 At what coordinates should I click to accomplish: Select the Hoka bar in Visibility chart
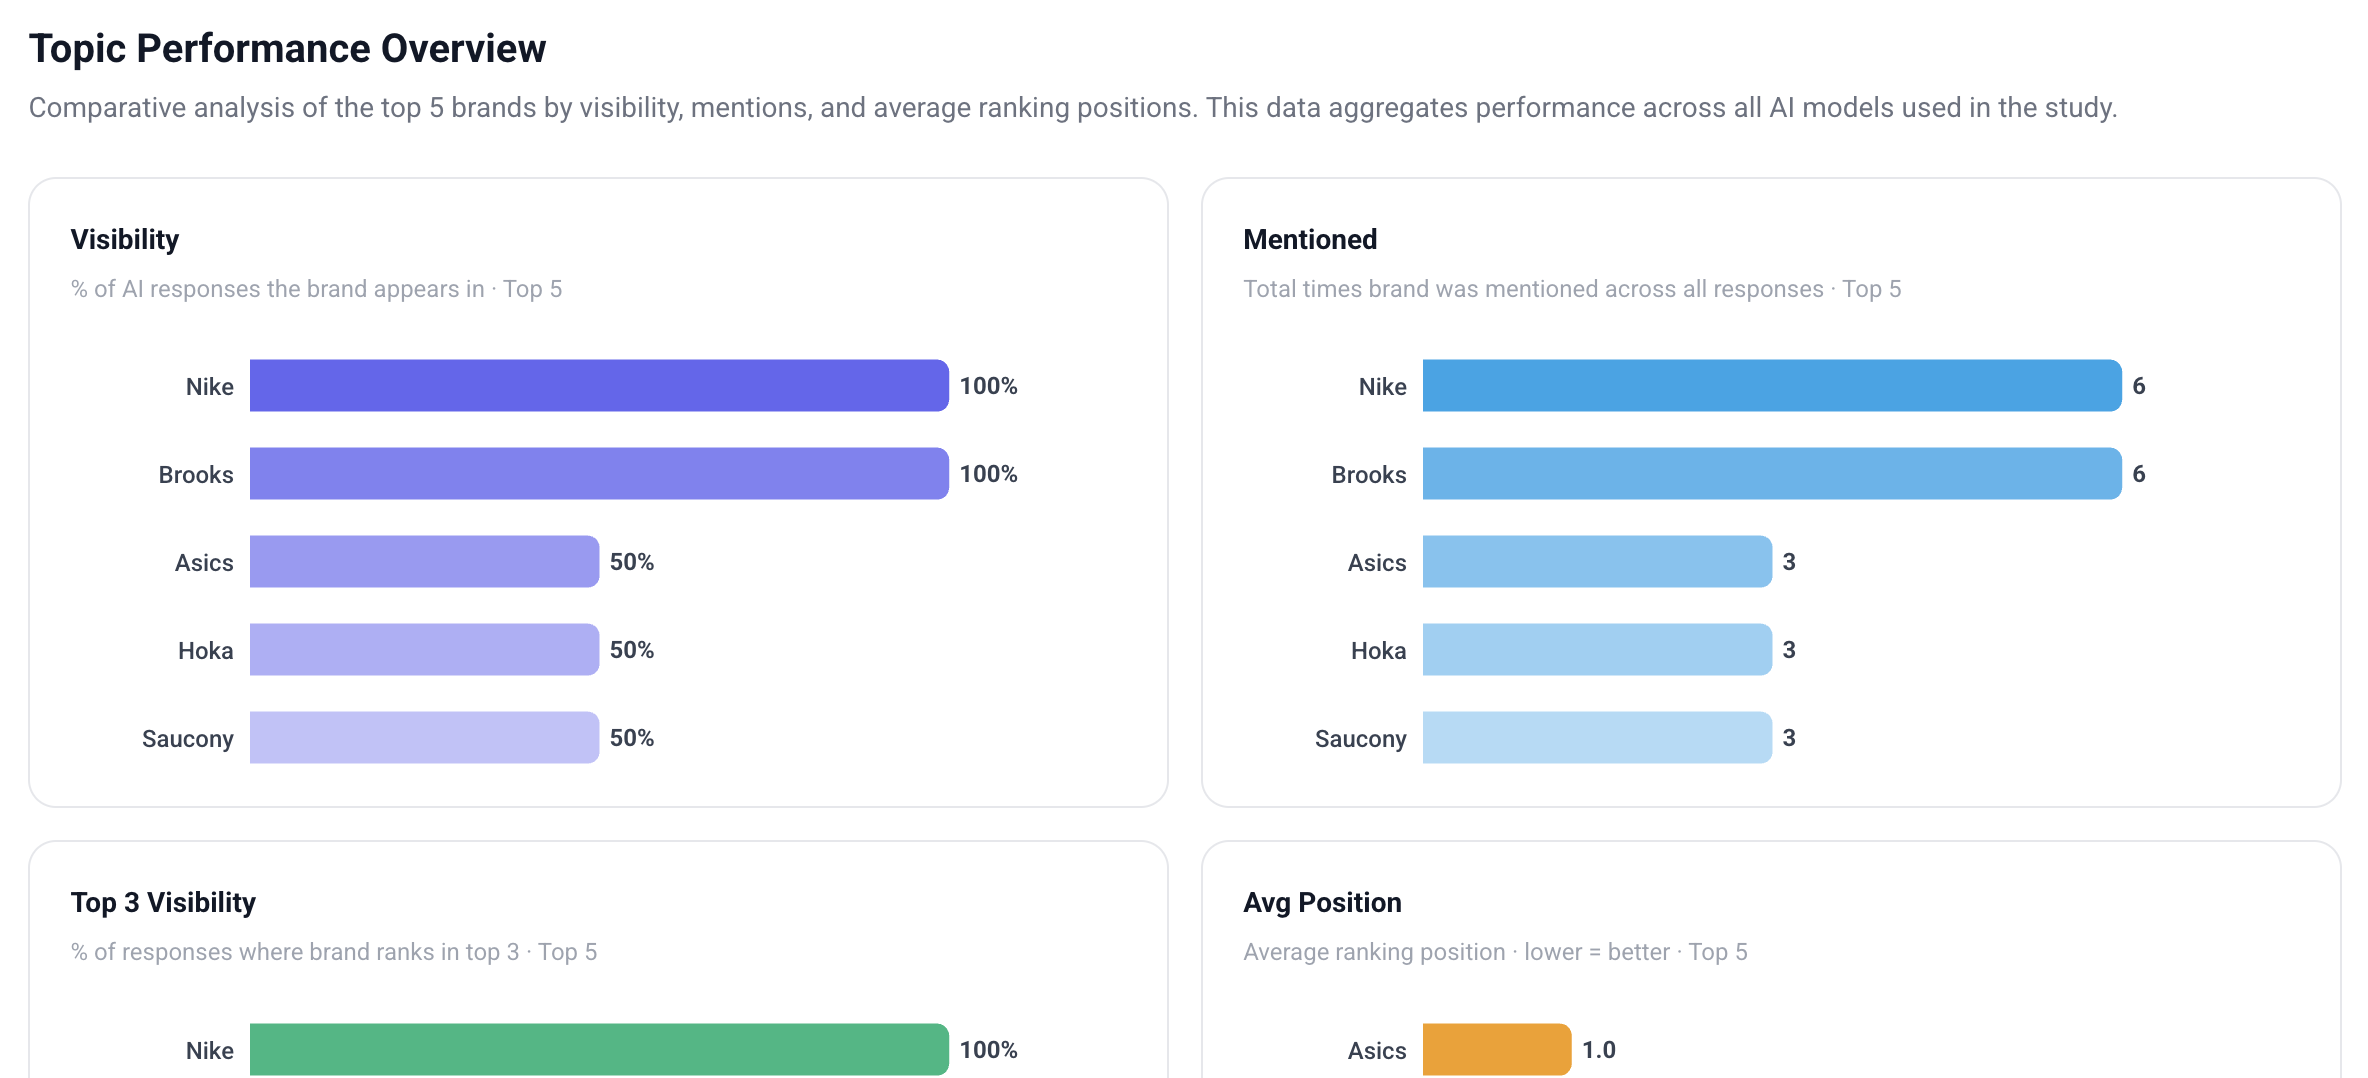pos(424,650)
